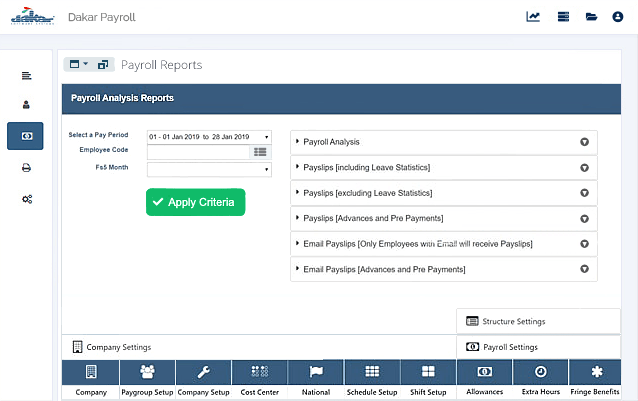Click the Cost Center grid icon tile
The height and width of the screenshot is (401, 638).
point(260,372)
